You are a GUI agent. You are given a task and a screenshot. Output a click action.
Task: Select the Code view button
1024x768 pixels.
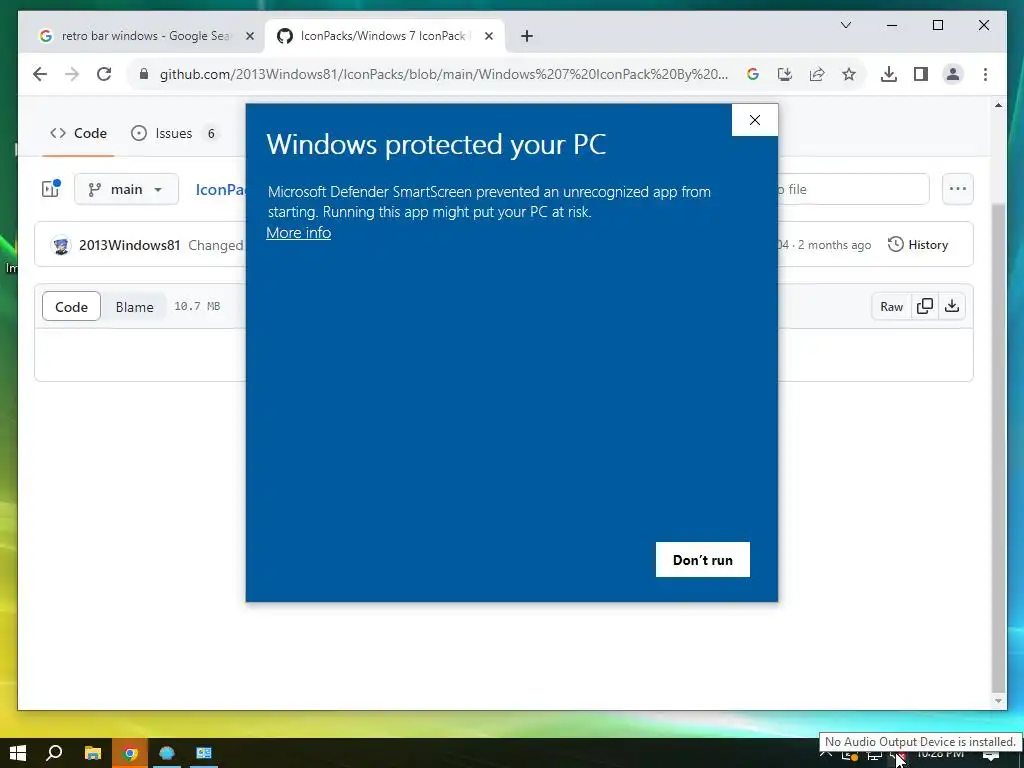coord(71,306)
